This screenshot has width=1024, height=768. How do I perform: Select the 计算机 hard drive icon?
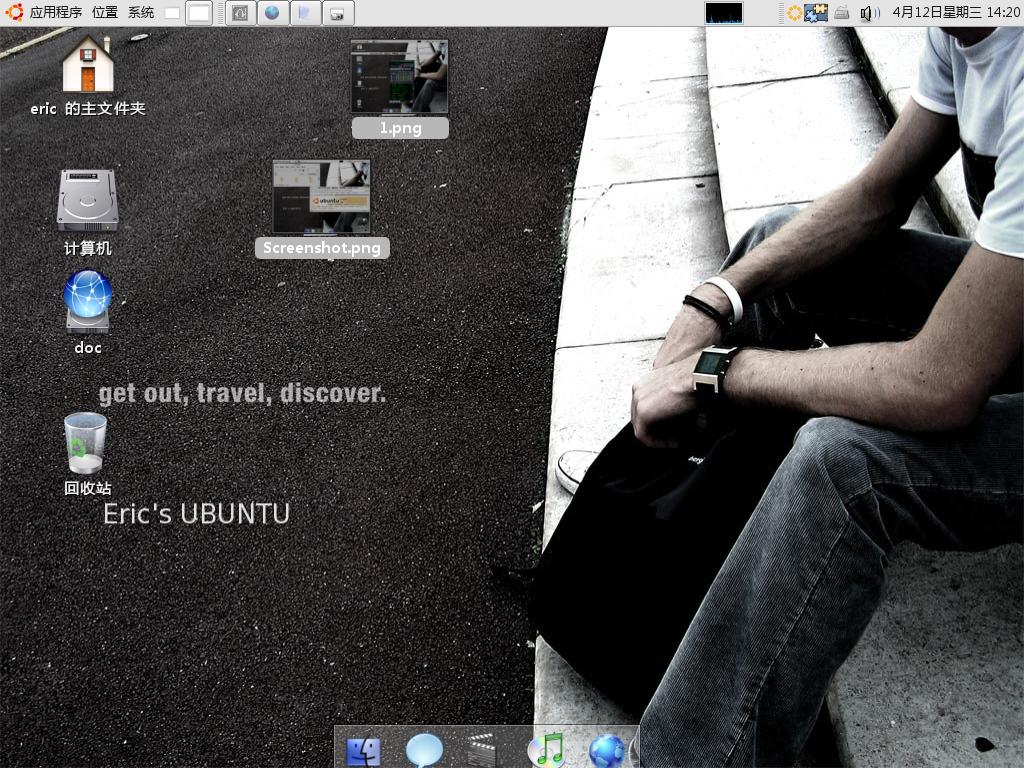point(88,200)
